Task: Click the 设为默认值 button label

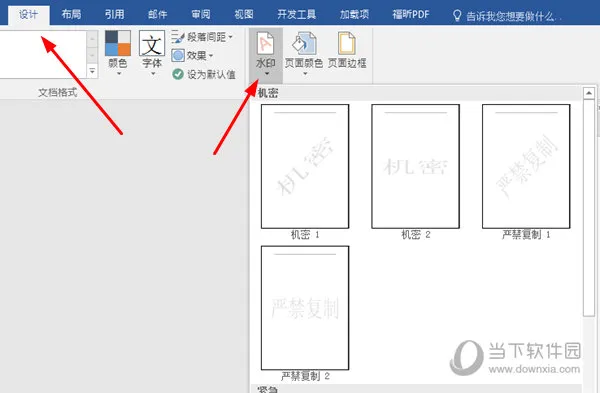Action: (211, 74)
